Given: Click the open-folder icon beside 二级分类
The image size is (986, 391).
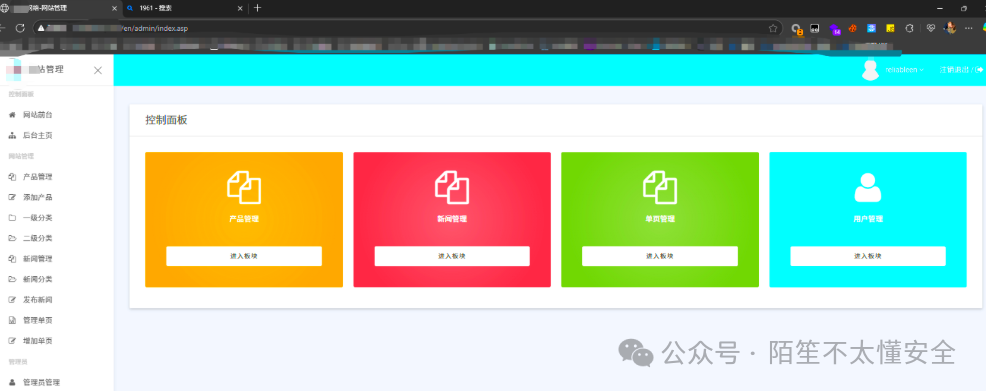Looking at the screenshot, I should click(x=12, y=238).
